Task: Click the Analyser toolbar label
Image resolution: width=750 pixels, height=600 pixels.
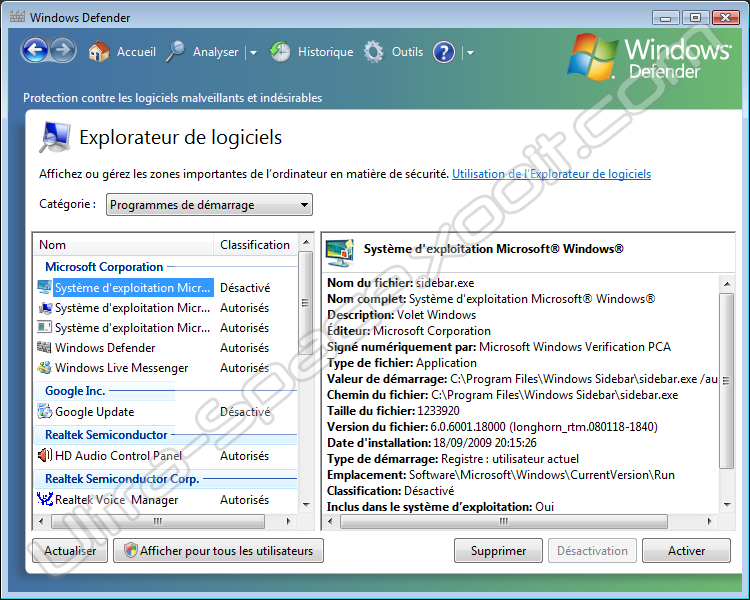Action: pyautogui.click(x=215, y=52)
